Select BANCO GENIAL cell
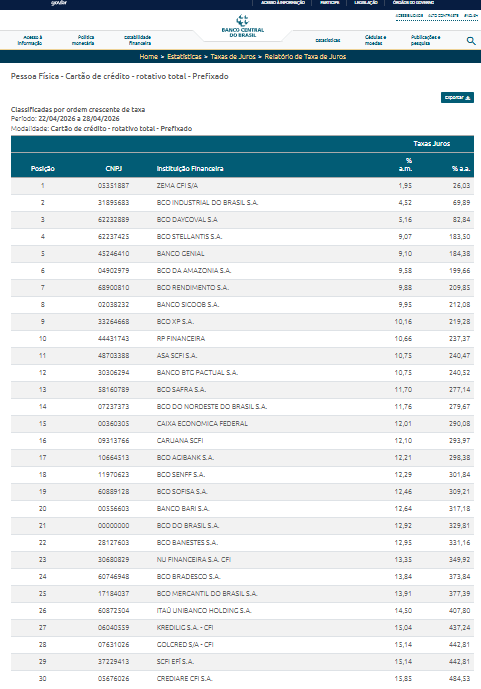481x689 pixels. [180, 254]
